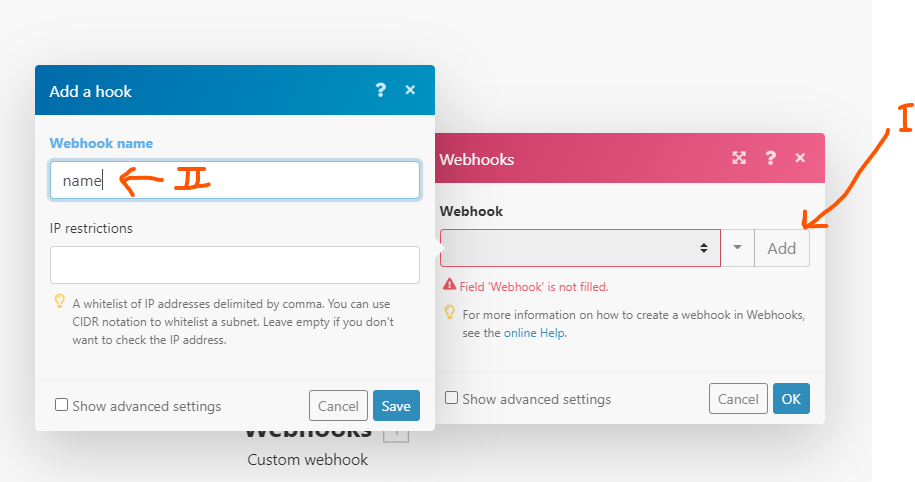Focus the IP restrictions input box

tap(235, 265)
